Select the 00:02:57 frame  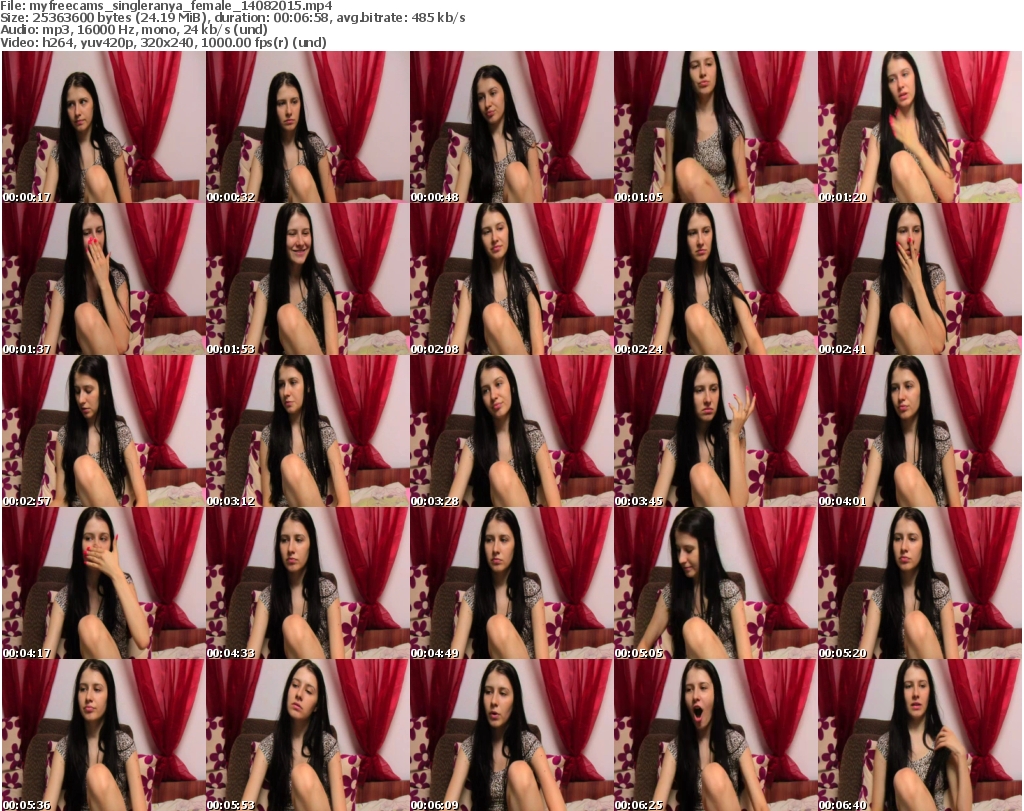pos(103,431)
